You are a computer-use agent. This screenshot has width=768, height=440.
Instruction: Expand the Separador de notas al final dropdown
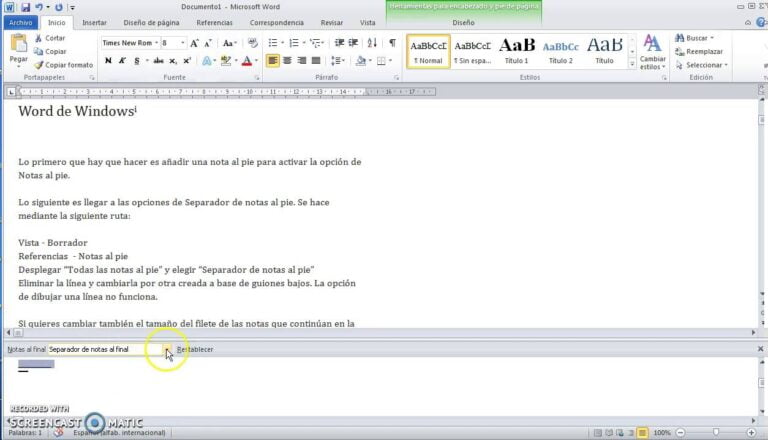pyautogui.click(x=167, y=349)
